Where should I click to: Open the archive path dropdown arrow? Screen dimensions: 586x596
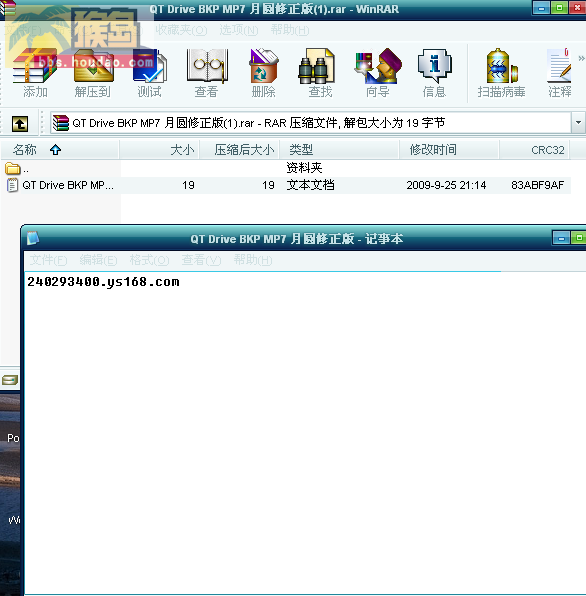tap(578, 122)
